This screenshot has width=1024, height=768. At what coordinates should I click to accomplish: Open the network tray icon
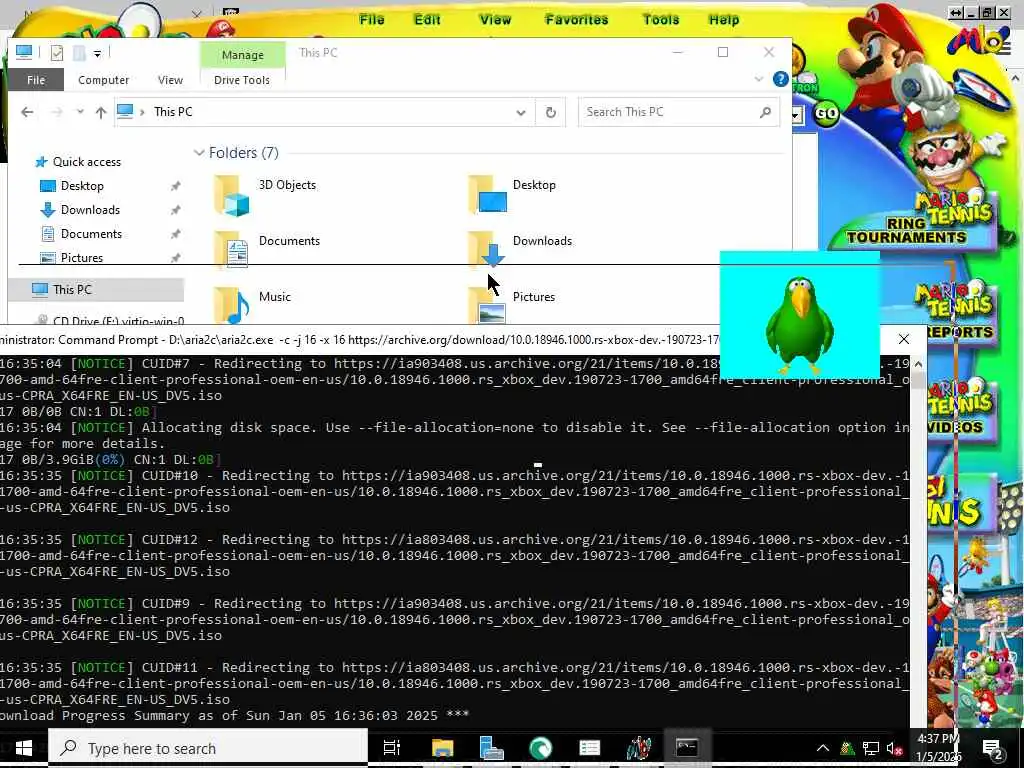click(x=871, y=748)
